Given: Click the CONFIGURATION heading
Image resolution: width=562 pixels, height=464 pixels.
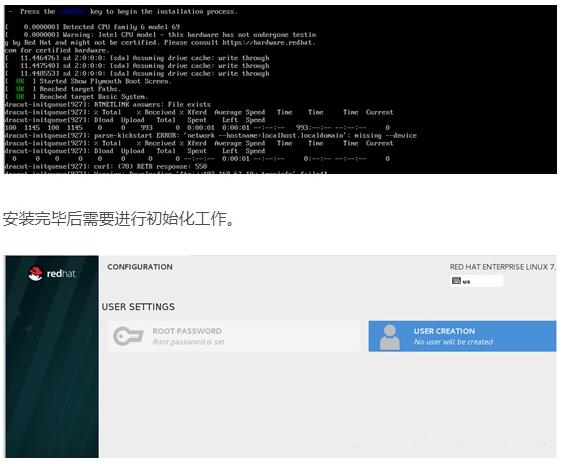Looking at the screenshot, I should click(x=140, y=267).
